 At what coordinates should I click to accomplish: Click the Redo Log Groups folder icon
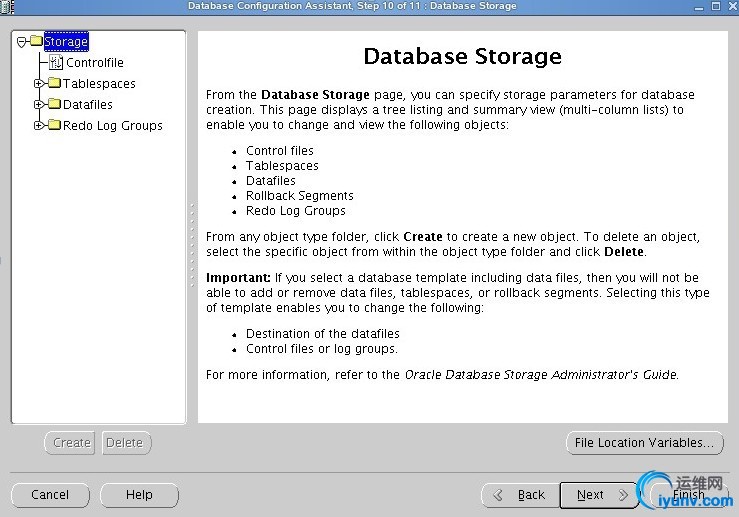tap(54, 125)
